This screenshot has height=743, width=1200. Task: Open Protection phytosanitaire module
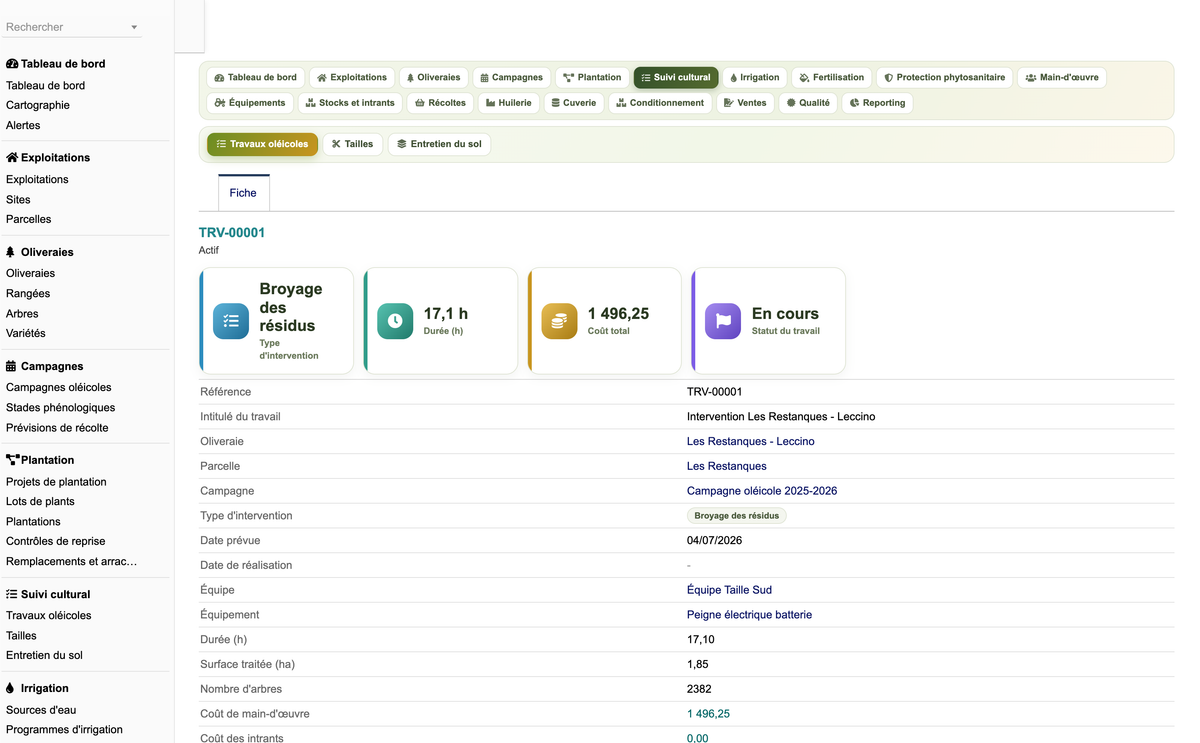[945, 77]
